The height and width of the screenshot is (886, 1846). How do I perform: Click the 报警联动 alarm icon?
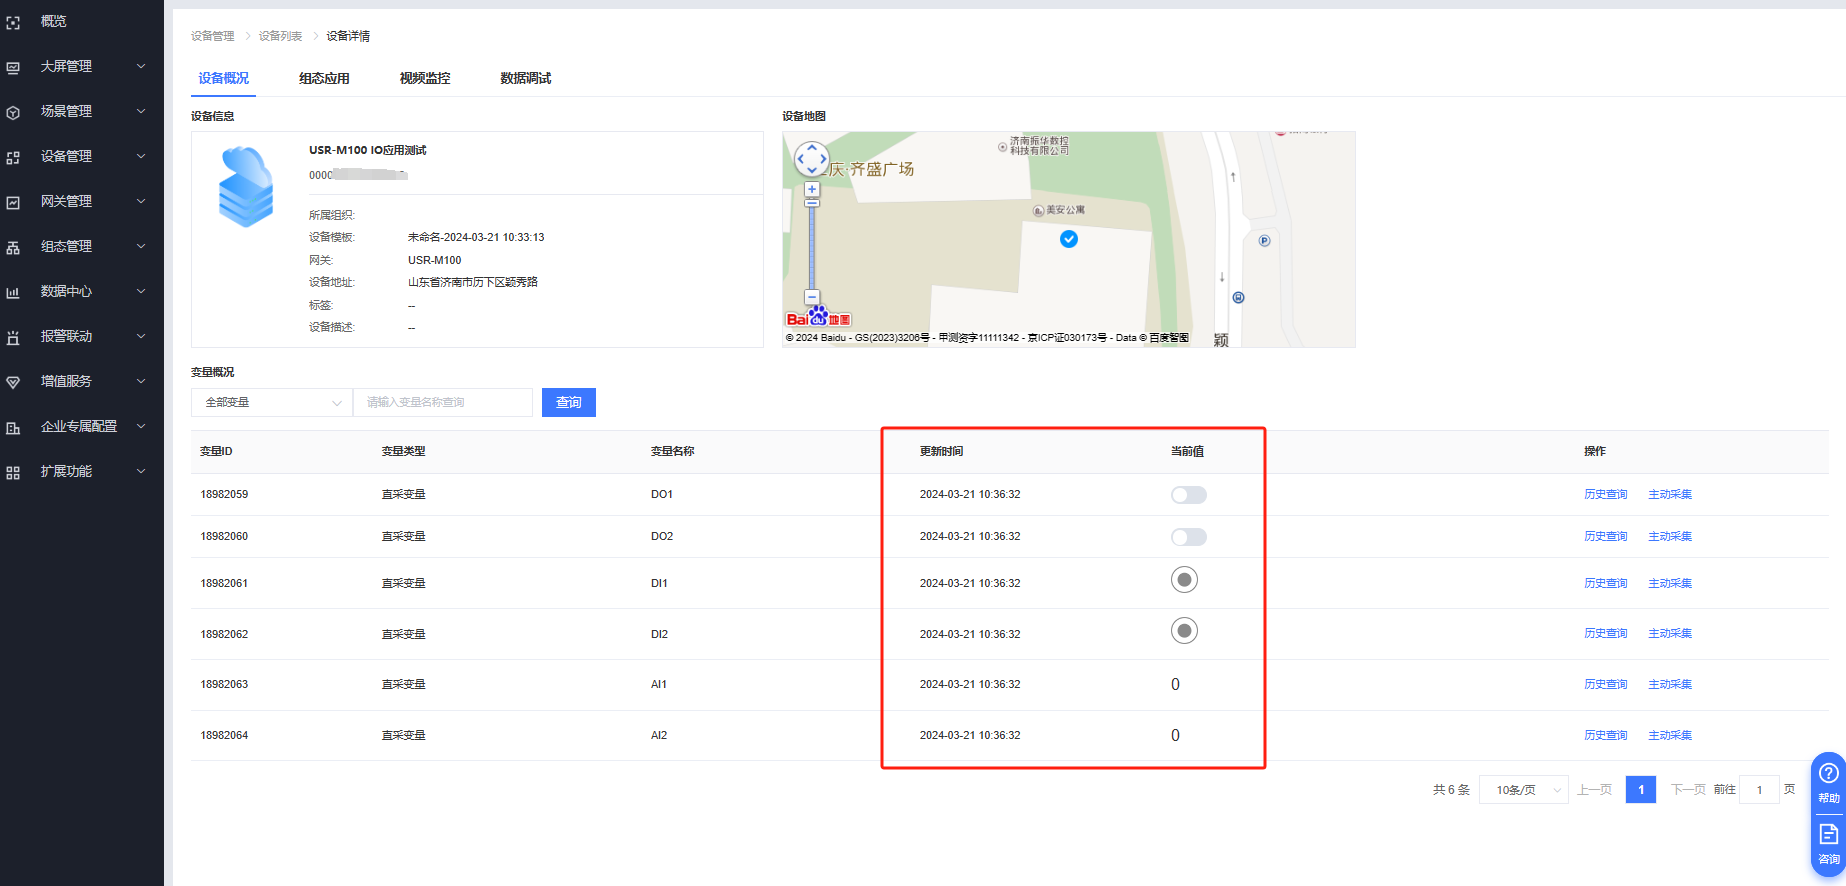coord(13,337)
